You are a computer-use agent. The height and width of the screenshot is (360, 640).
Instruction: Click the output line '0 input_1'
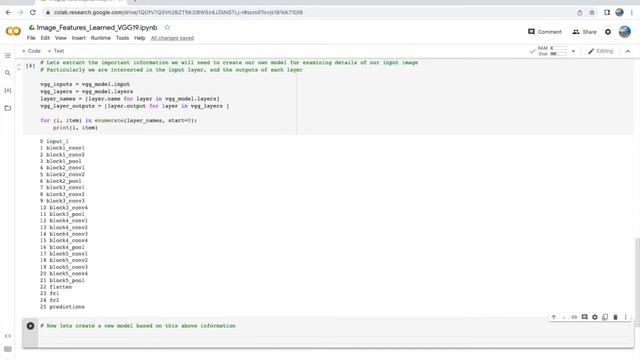54,141
